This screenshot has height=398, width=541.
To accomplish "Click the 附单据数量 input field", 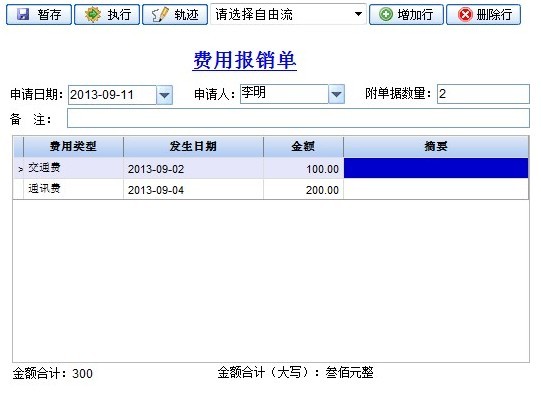I will click(483, 94).
